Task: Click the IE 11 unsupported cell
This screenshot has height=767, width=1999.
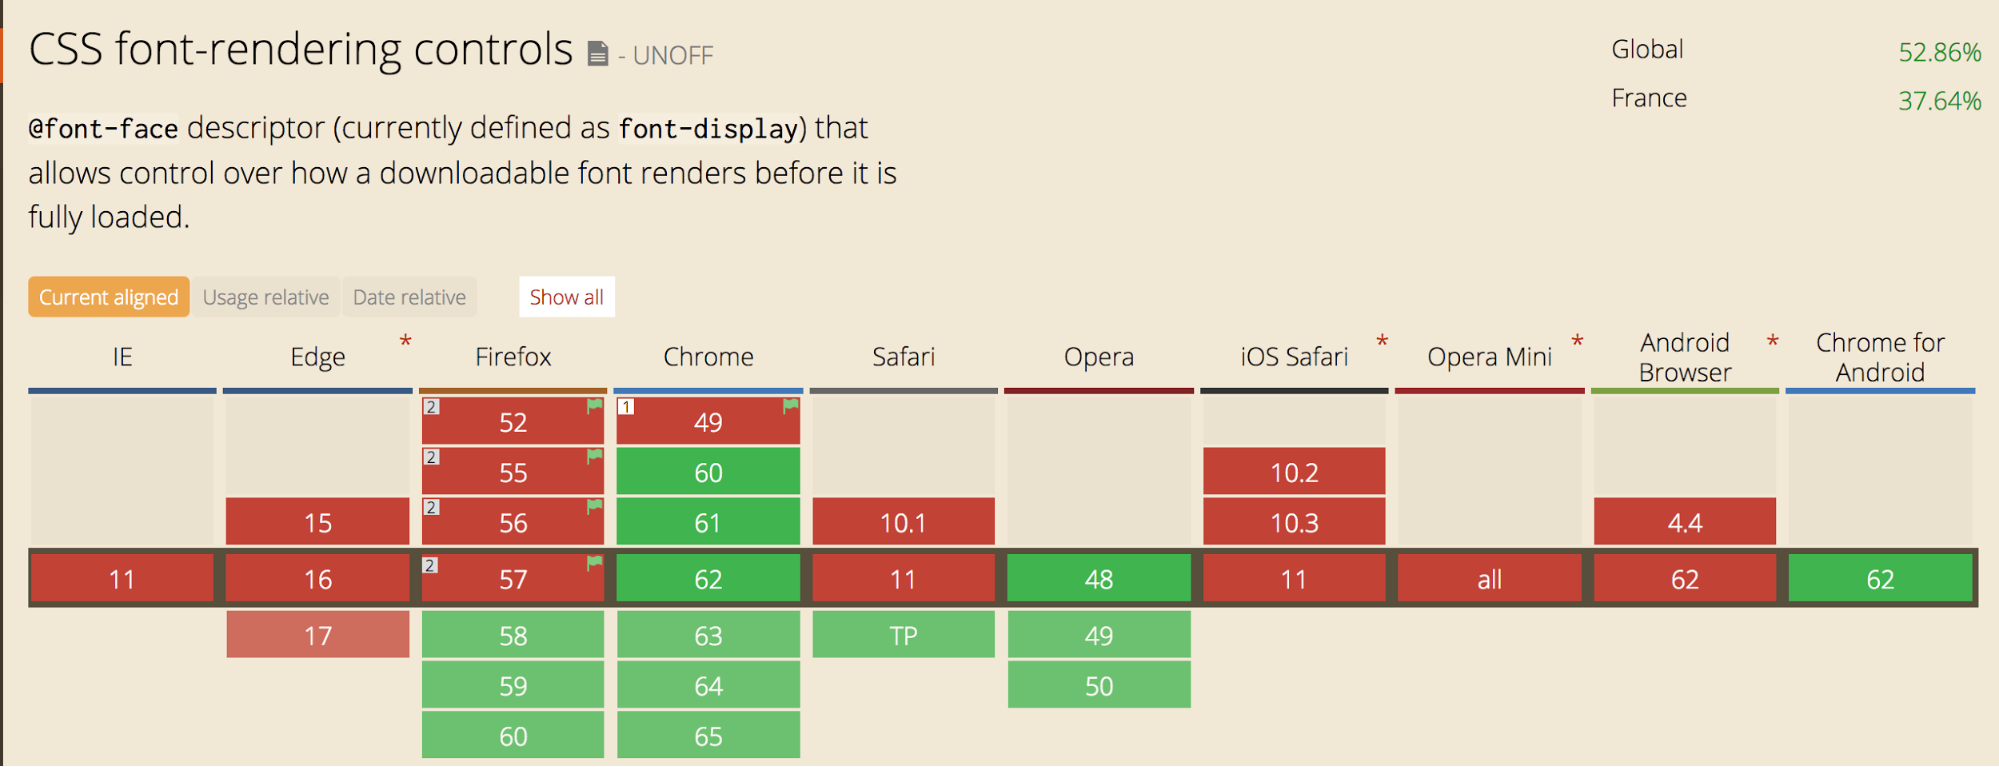Action: click(120, 578)
